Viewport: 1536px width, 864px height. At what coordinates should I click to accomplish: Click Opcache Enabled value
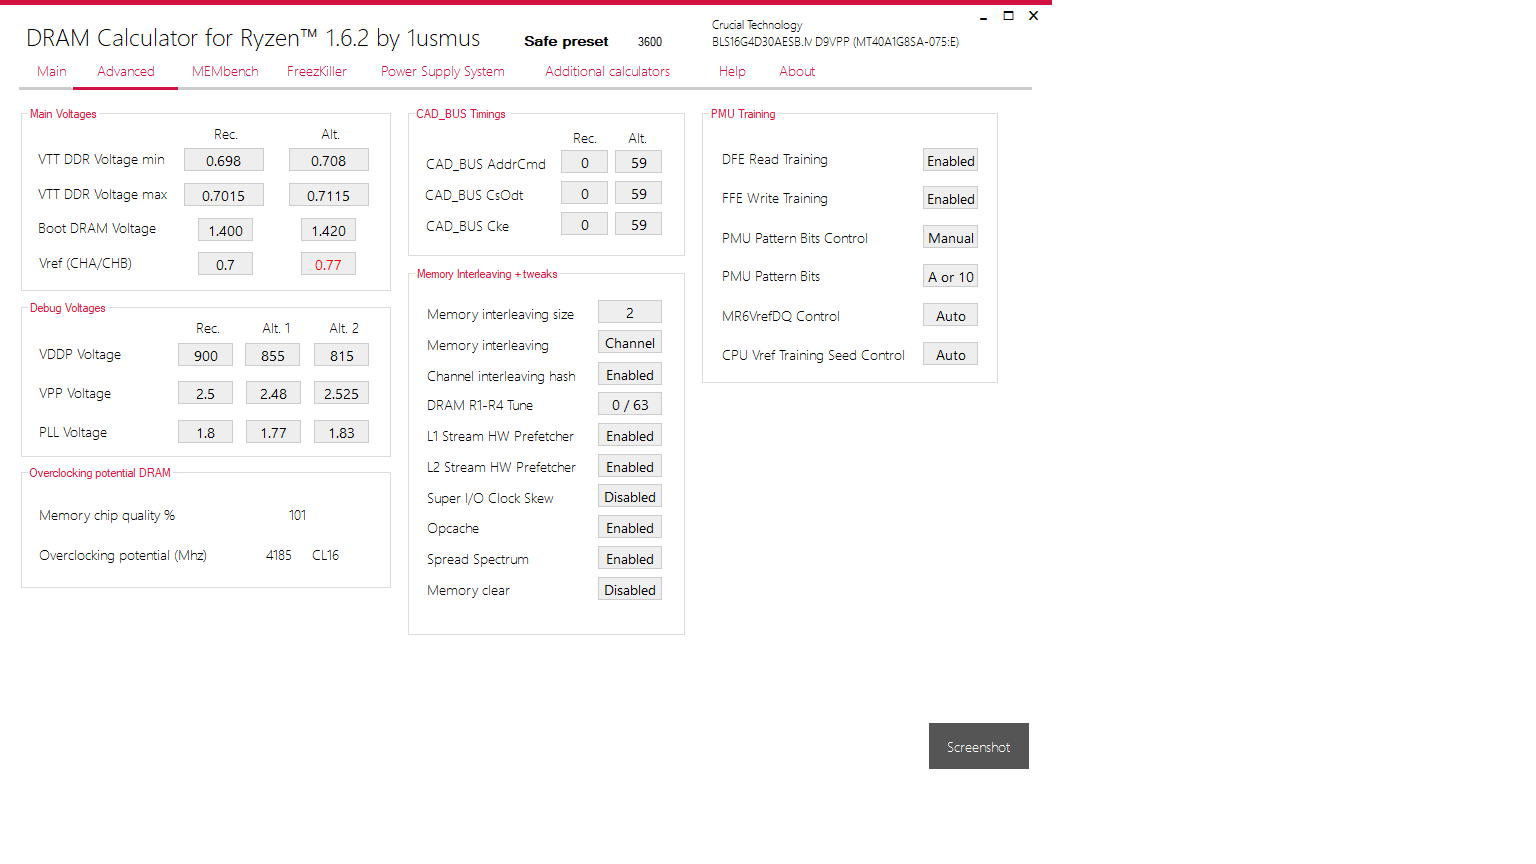630,527
